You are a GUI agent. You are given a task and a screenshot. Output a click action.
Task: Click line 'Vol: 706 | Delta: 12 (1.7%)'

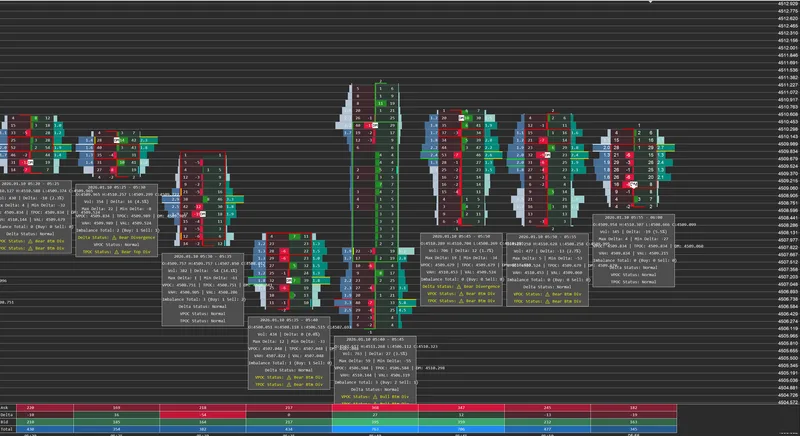(461, 251)
